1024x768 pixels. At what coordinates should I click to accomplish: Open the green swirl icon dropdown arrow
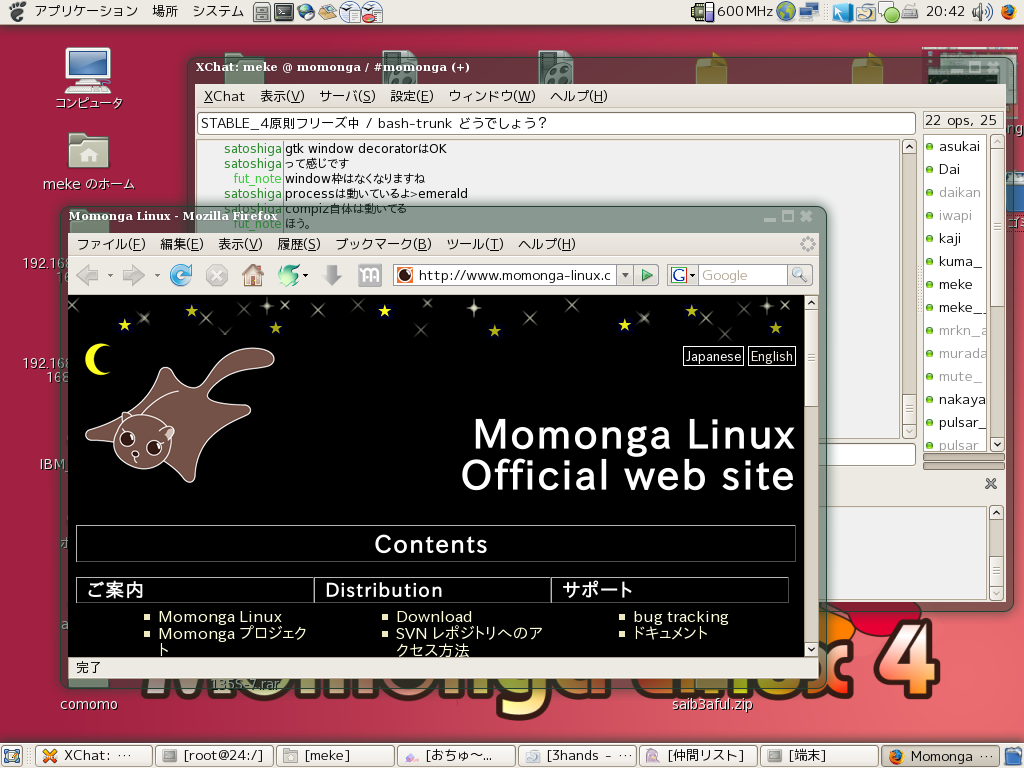pos(305,275)
